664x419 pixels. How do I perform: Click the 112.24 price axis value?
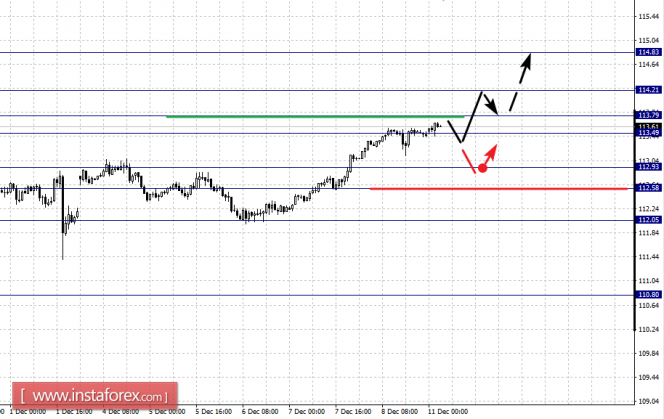[x=649, y=209]
